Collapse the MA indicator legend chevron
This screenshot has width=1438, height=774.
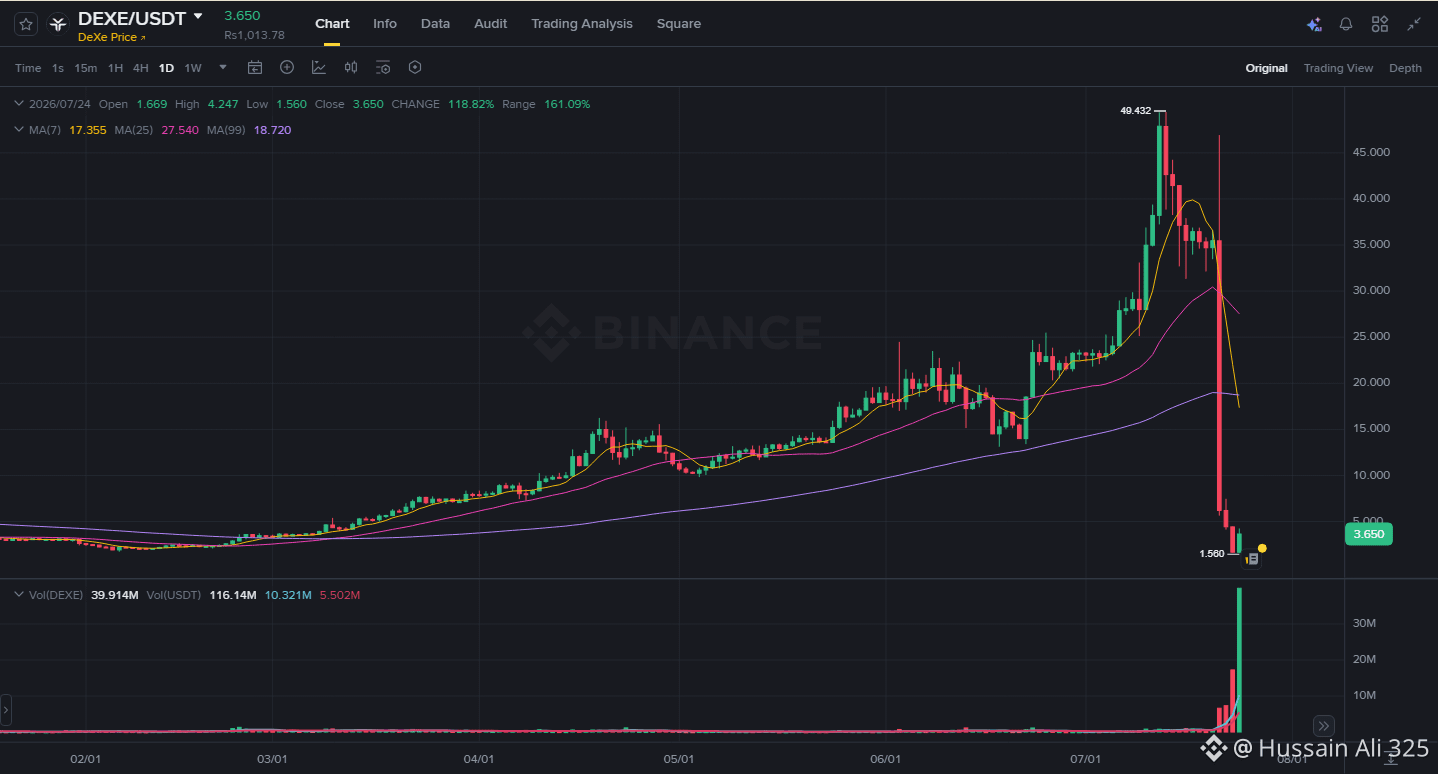(19, 130)
